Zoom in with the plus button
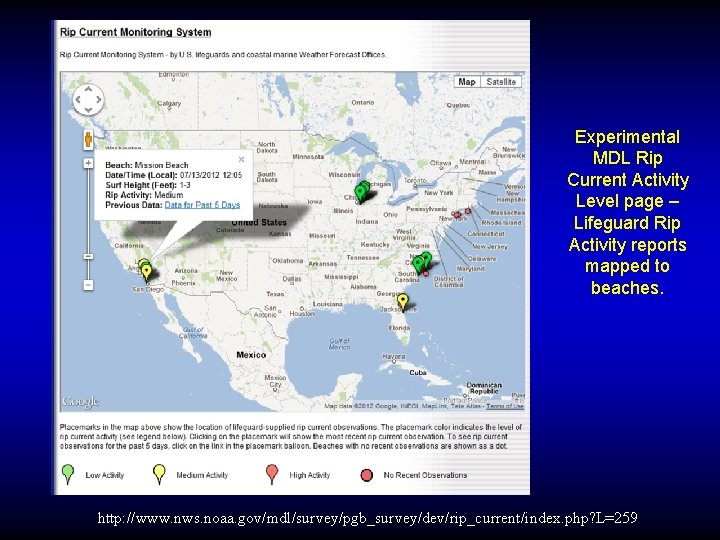The image size is (720, 540). pyautogui.click(x=88, y=163)
